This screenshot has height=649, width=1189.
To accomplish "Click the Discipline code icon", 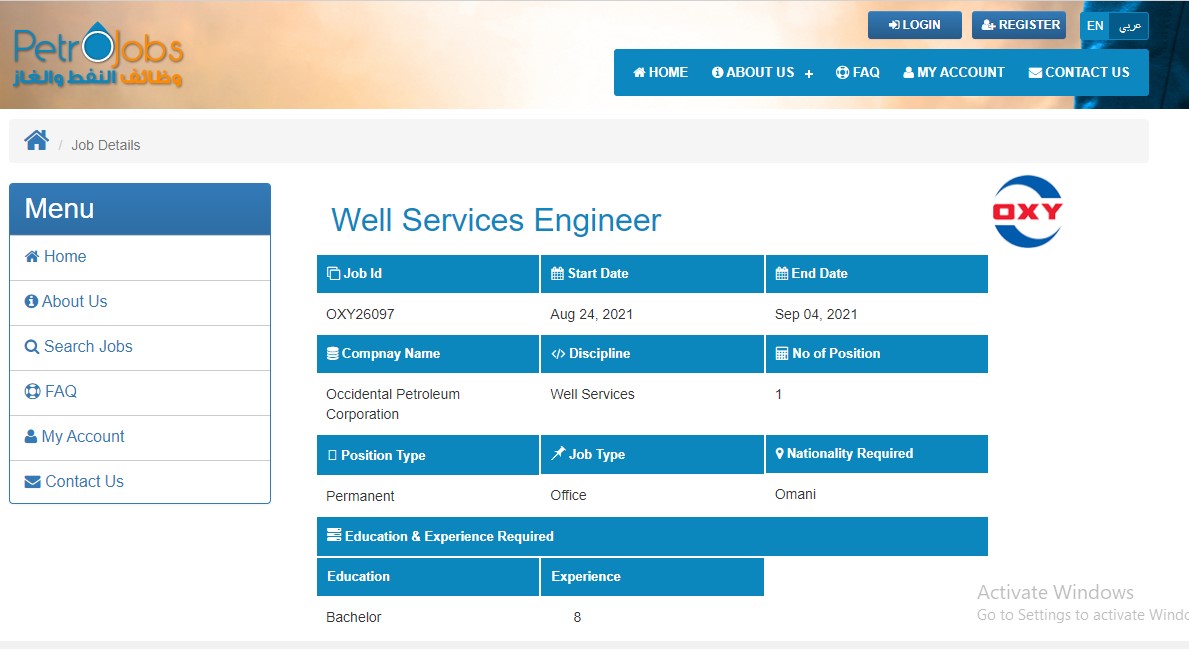I will click(558, 354).
